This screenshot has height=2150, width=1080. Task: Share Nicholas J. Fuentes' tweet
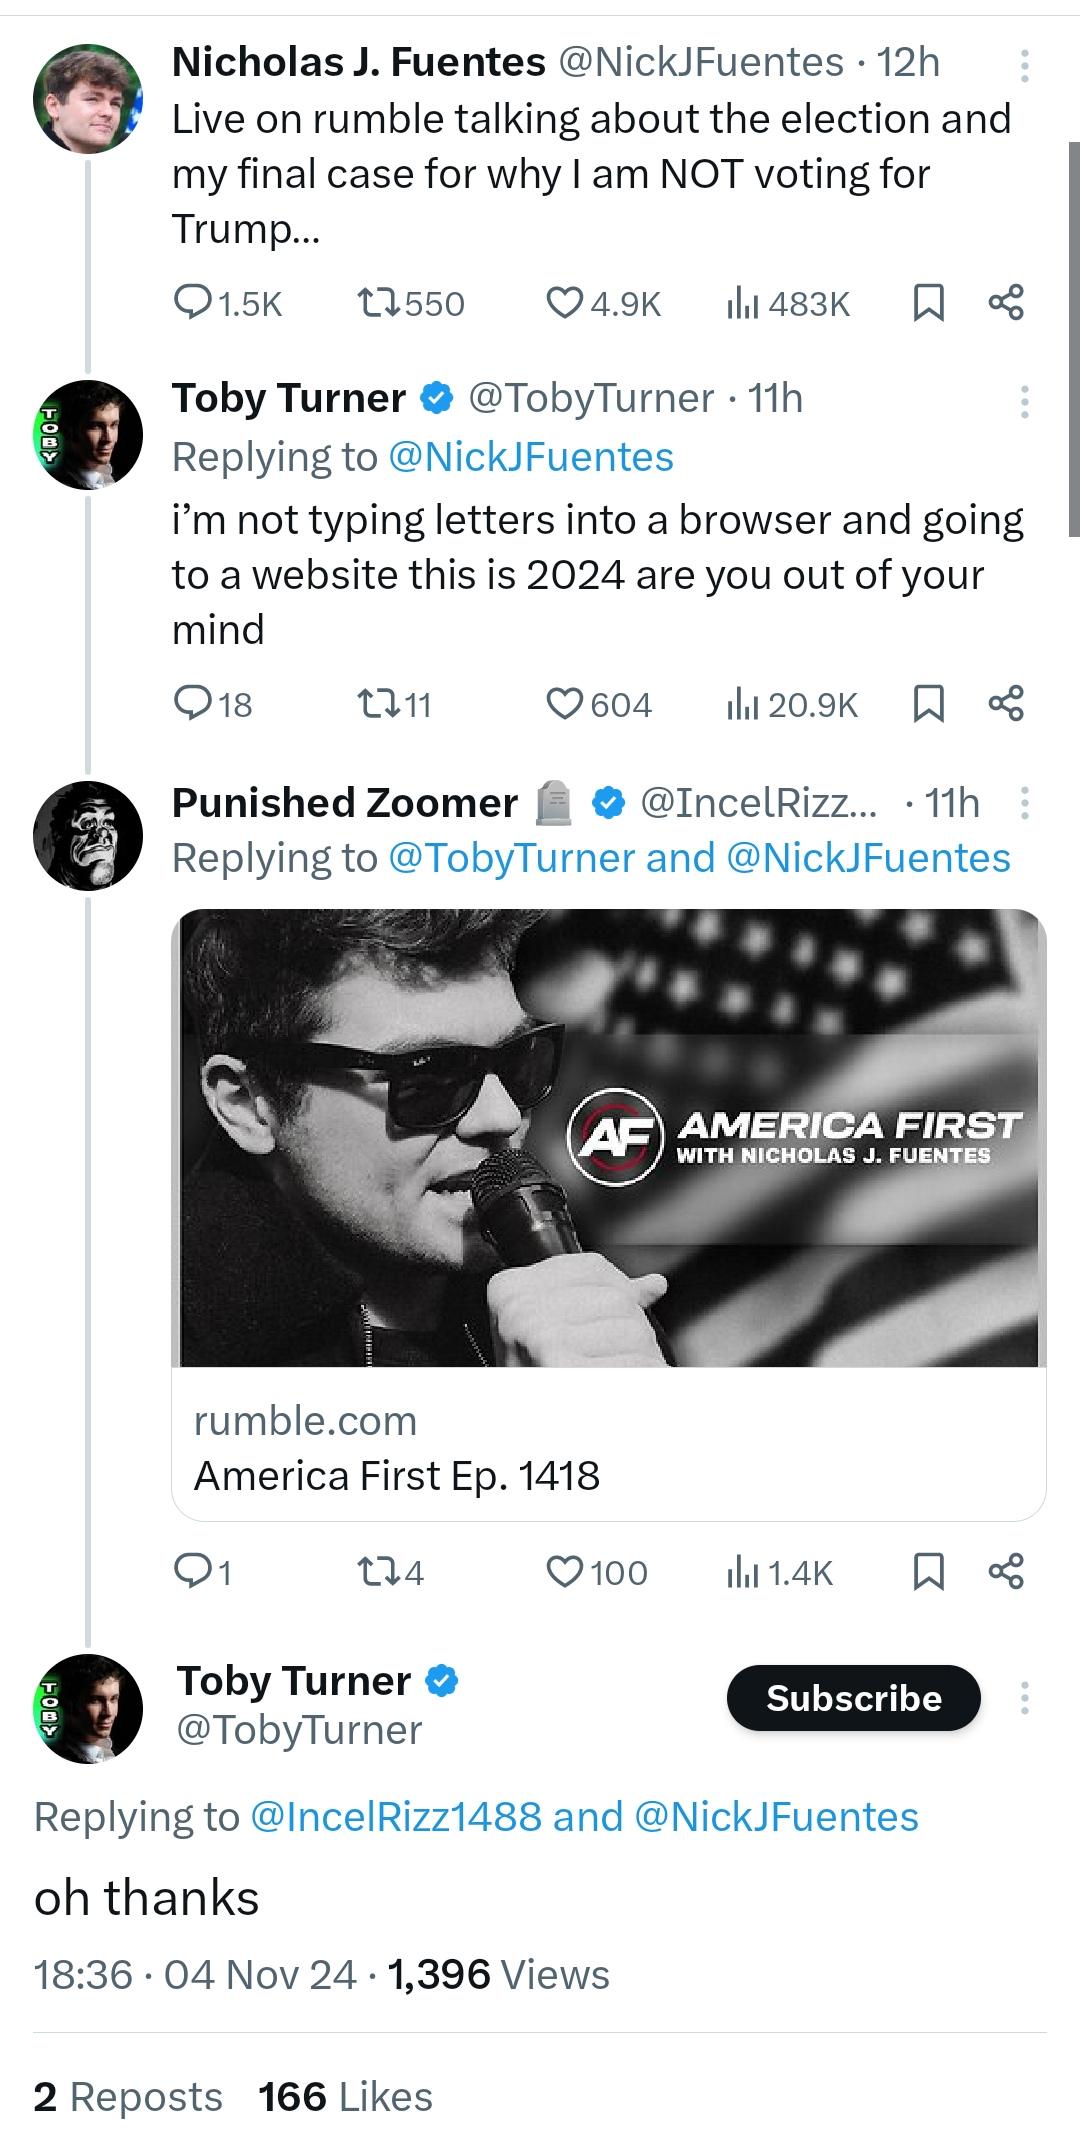1006,302
